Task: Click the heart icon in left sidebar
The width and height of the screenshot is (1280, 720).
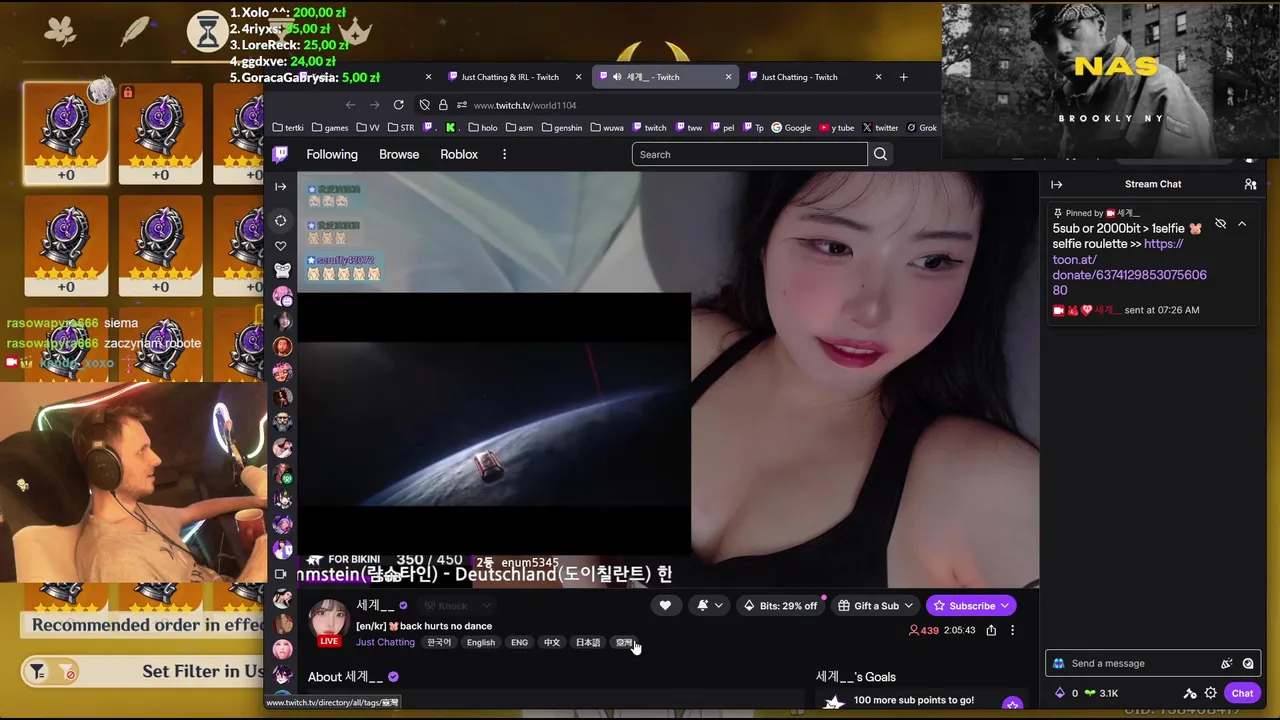Action: click(281, 246)
